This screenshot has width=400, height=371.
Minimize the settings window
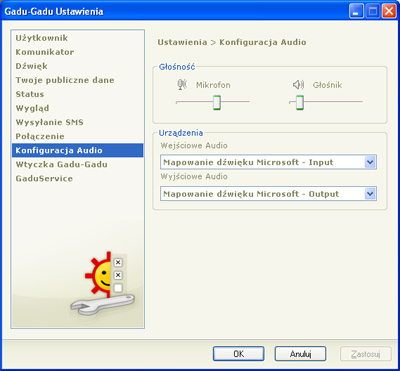click(357, 12)
